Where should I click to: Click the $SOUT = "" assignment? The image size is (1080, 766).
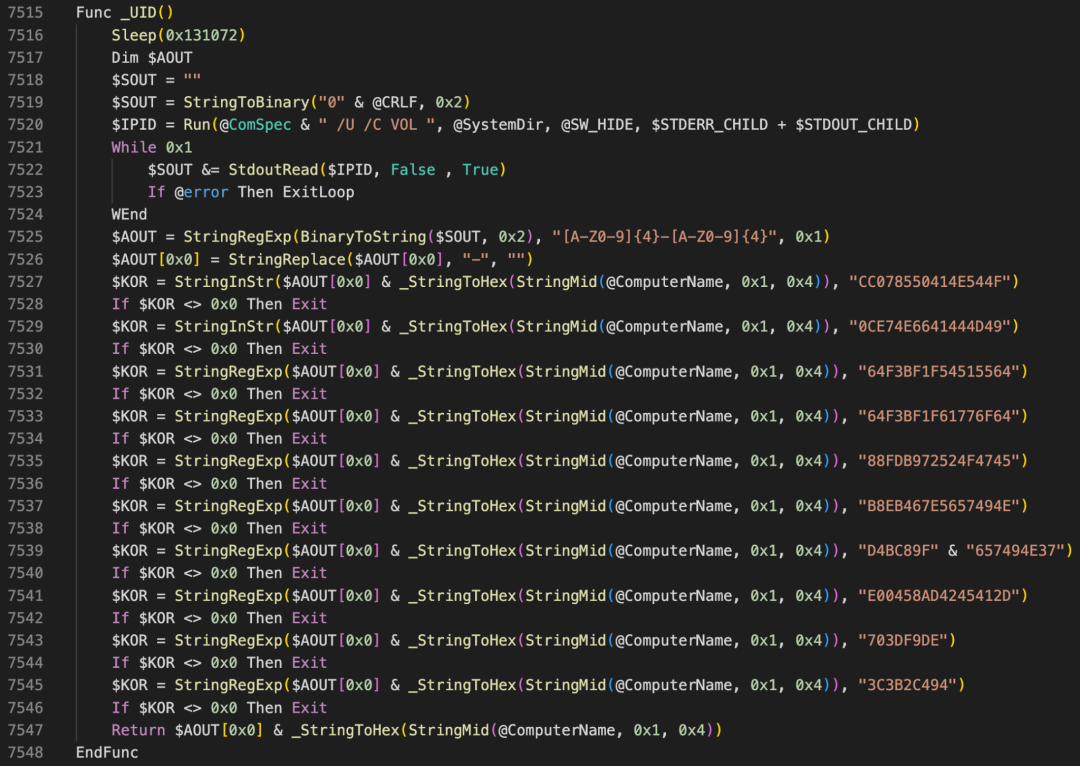pos(156,80)
